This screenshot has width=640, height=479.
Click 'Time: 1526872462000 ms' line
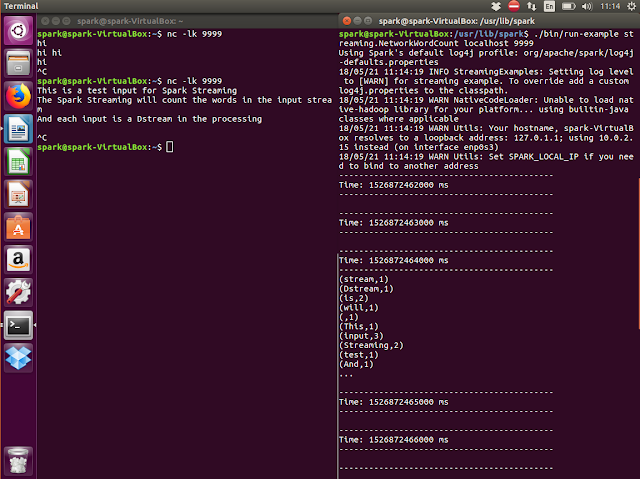tap(393, 185)
